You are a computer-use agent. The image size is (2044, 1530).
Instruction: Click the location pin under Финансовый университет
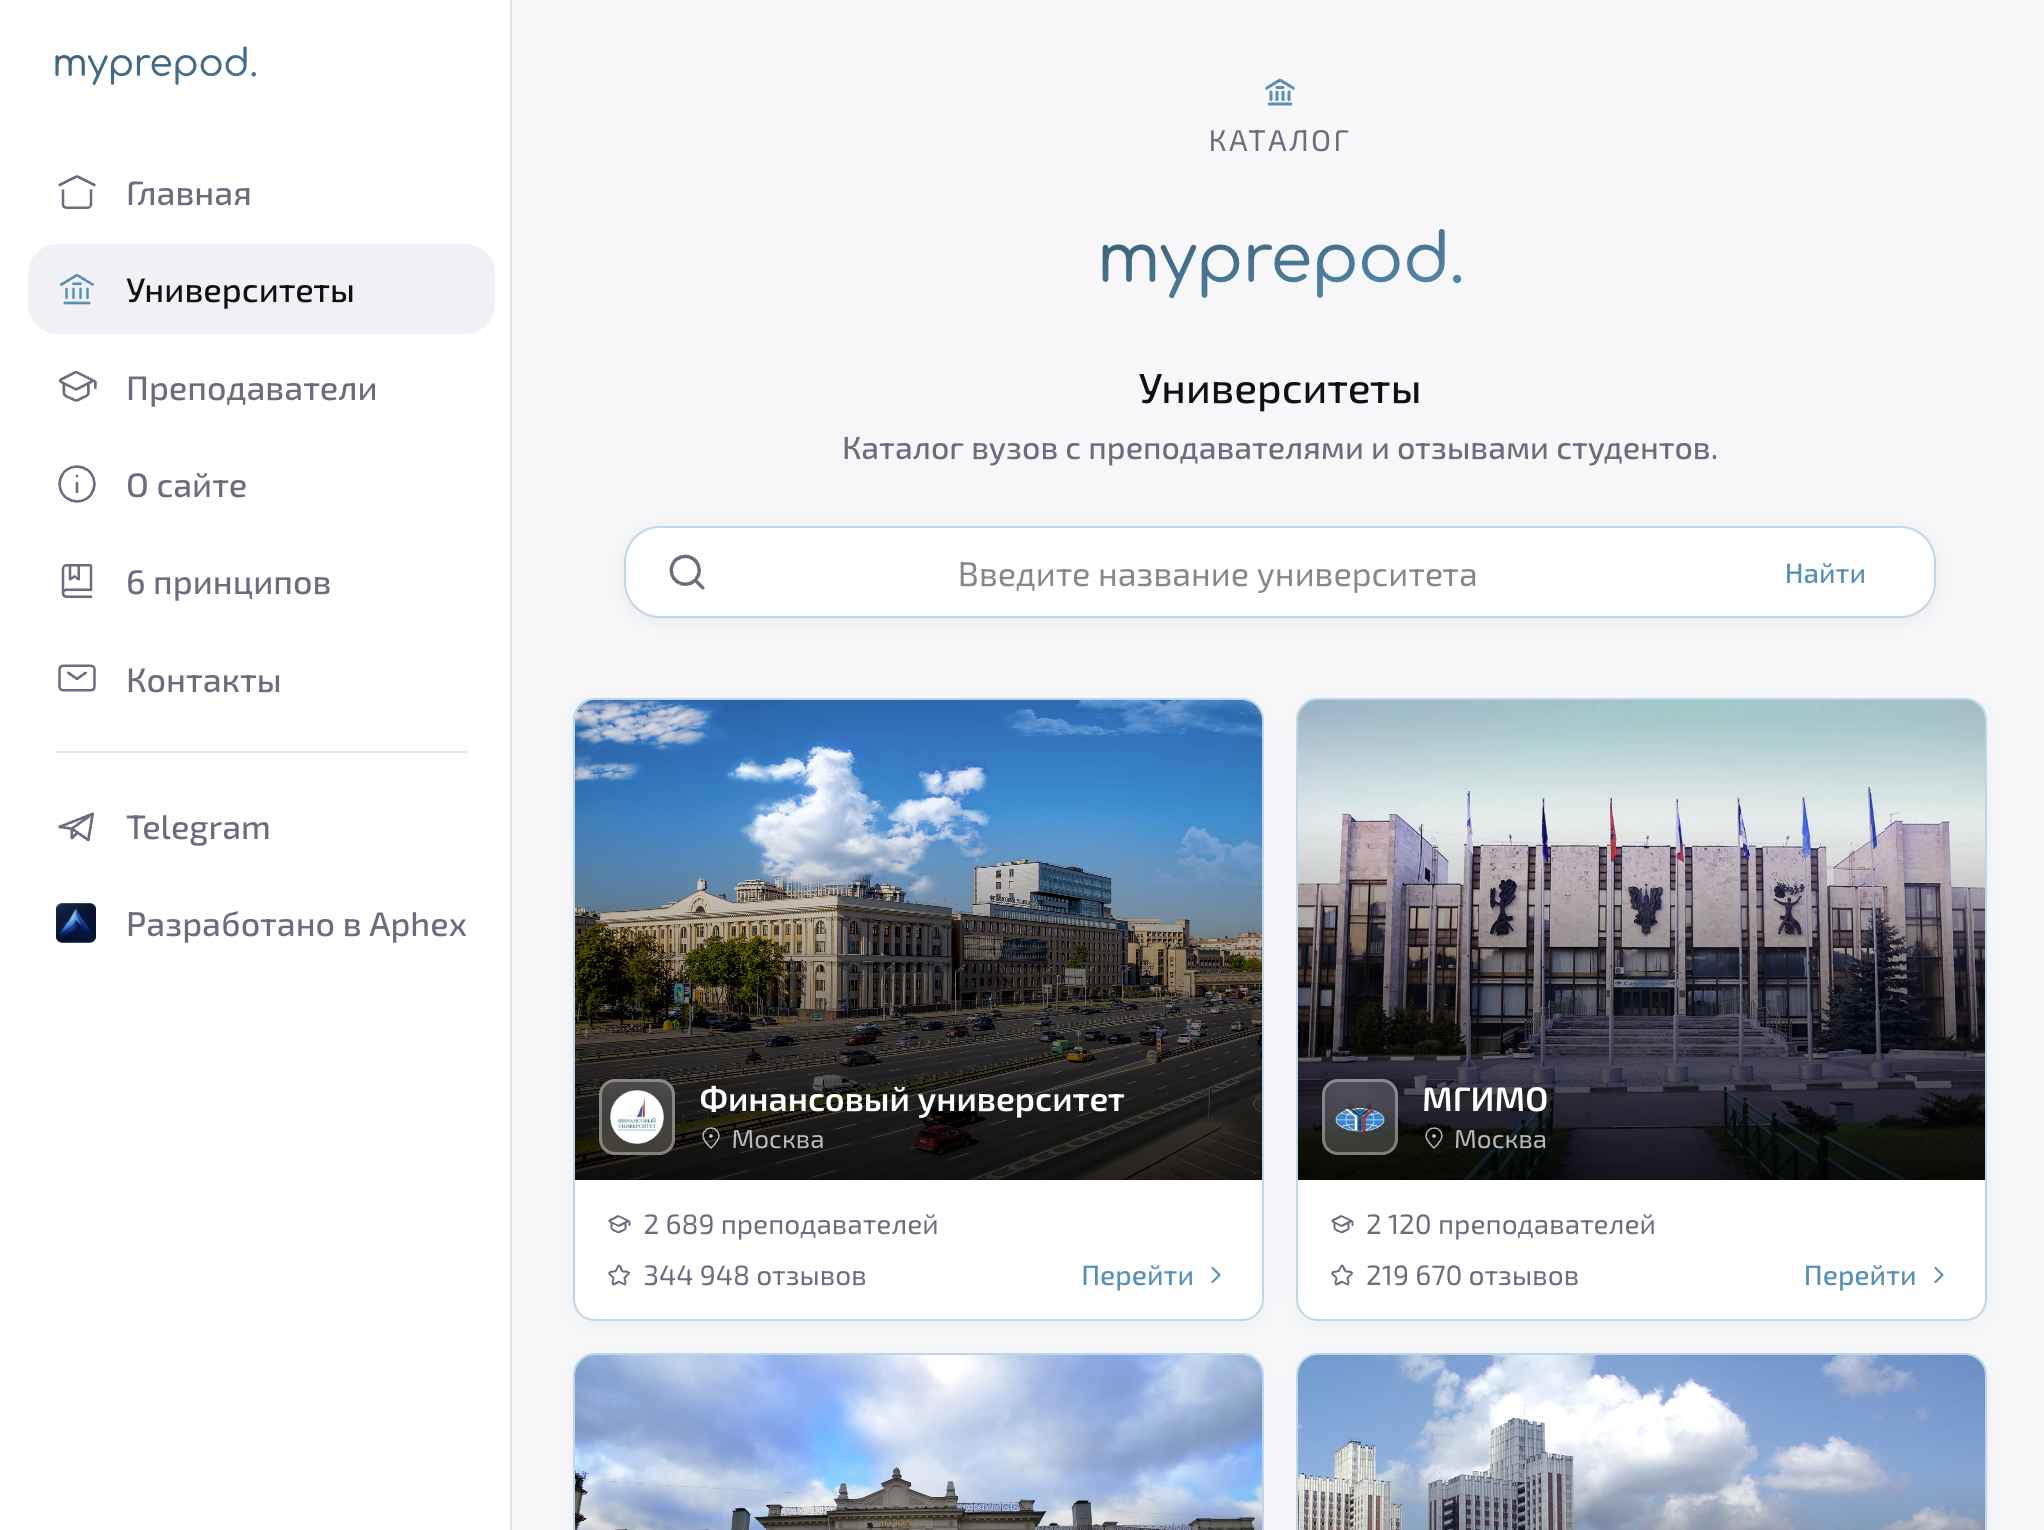(x=711, y=1138)
